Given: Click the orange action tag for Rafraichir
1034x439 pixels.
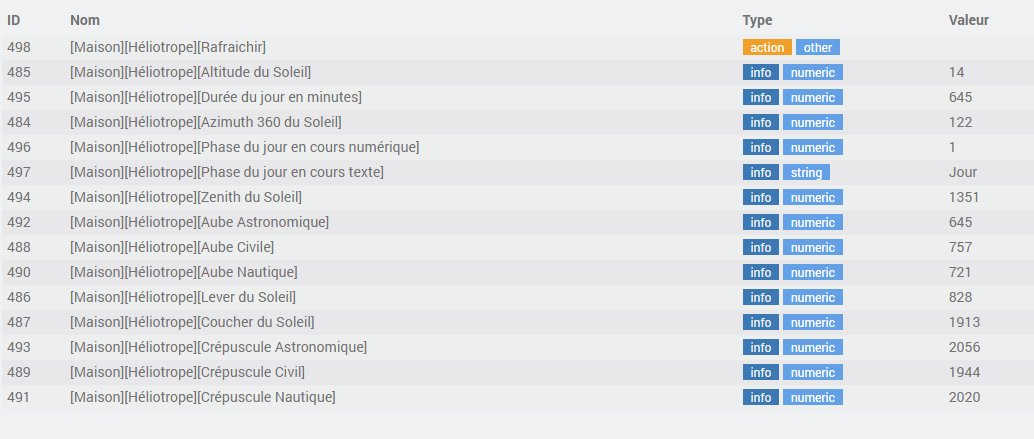Looking at the screenshot, I should click(x=767, y=47).
